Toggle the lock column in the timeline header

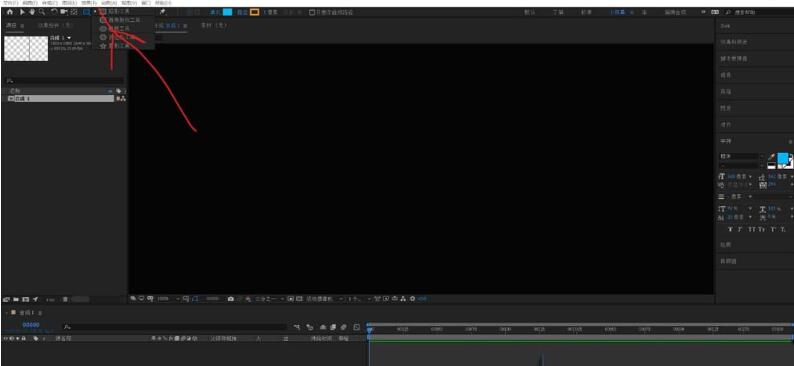pos(23,338)
